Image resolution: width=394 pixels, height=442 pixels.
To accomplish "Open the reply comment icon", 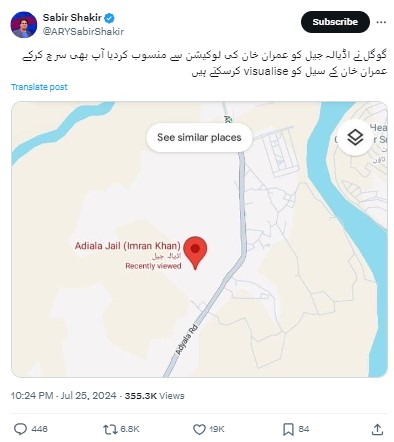I will (20, 429).
